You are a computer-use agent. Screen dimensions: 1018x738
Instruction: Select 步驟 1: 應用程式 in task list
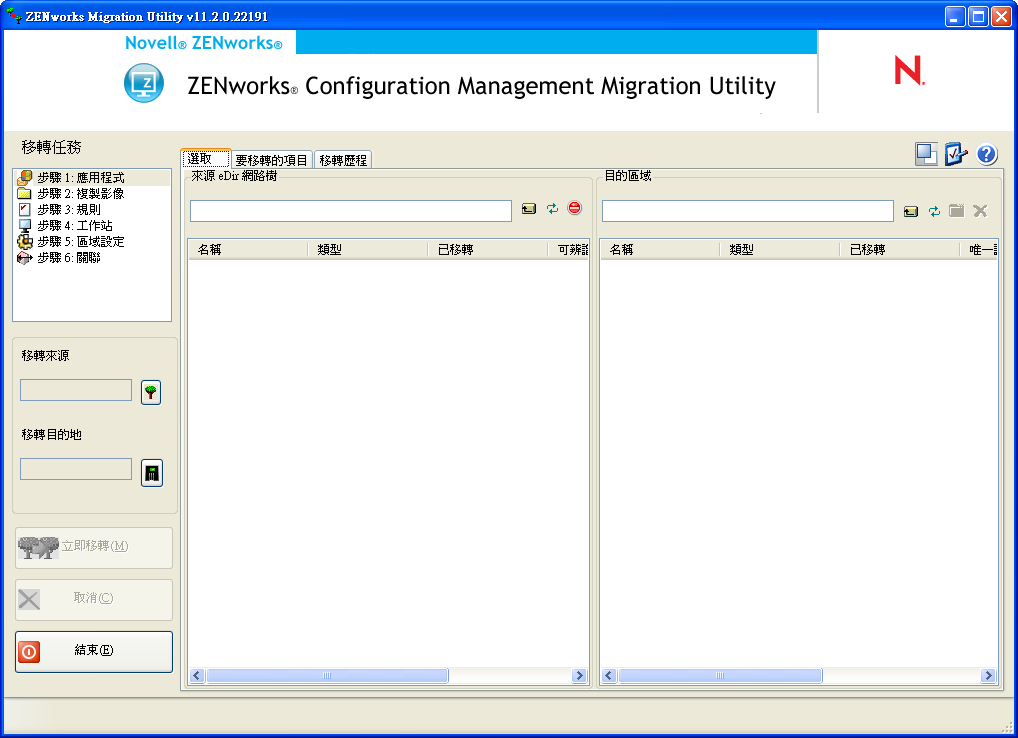[80, 178]
